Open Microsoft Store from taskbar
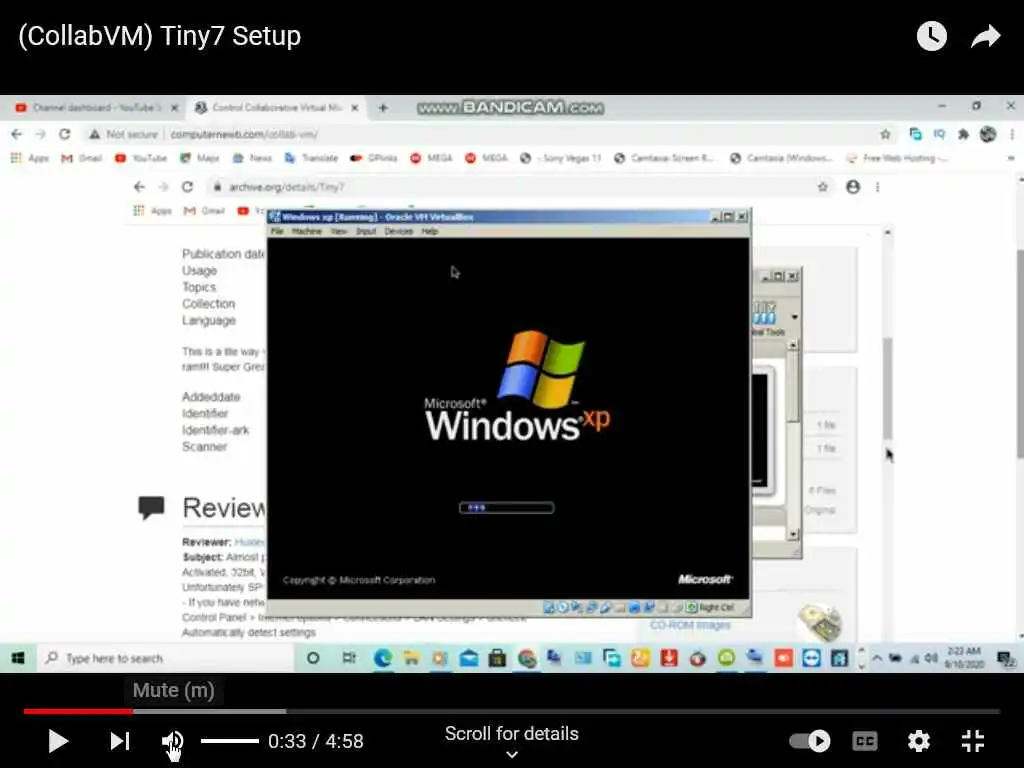The width and height of the screenshot is (1024, 768). tap(497, 658)
